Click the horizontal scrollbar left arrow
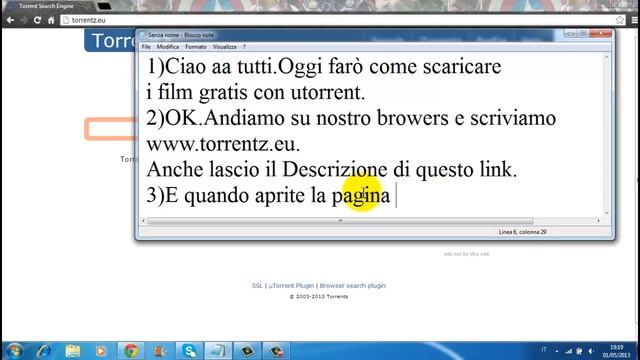 click(143, 221)
